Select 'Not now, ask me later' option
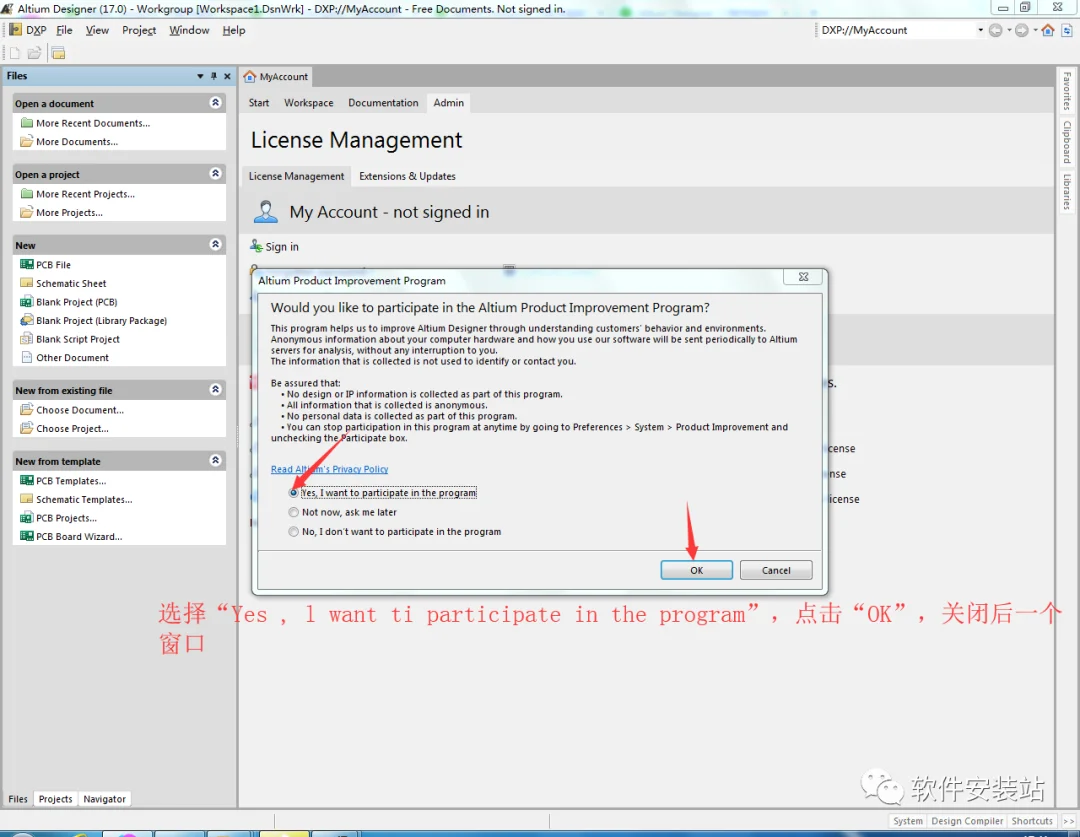 point(294,513)
